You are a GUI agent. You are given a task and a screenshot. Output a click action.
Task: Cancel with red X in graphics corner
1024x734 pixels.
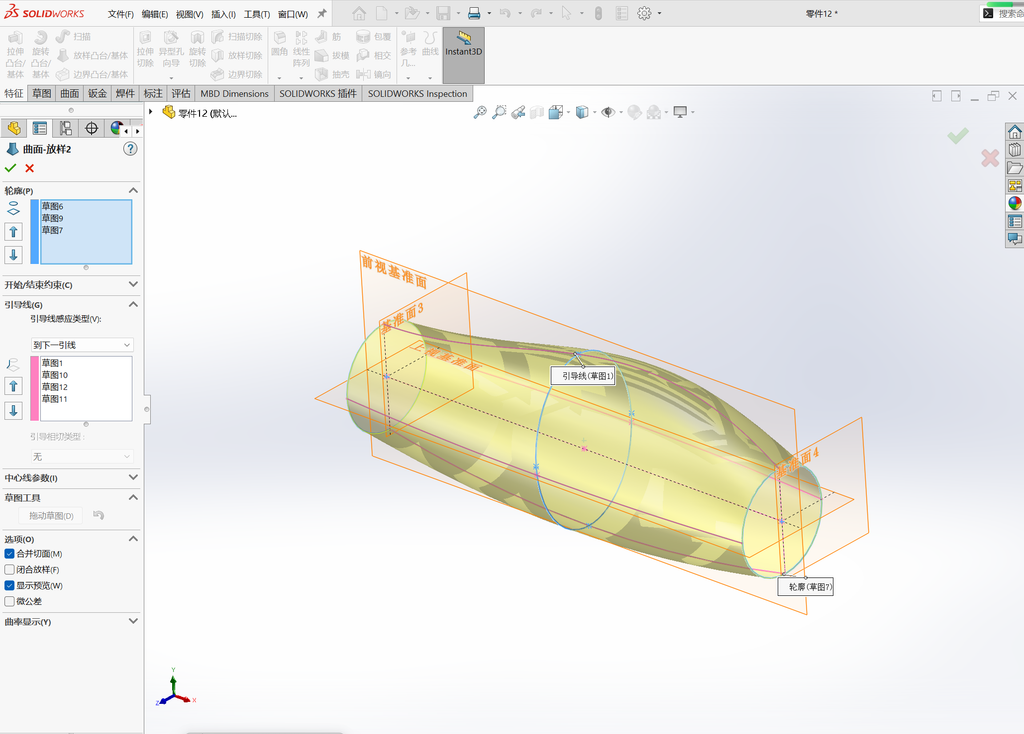pos(989,157)
